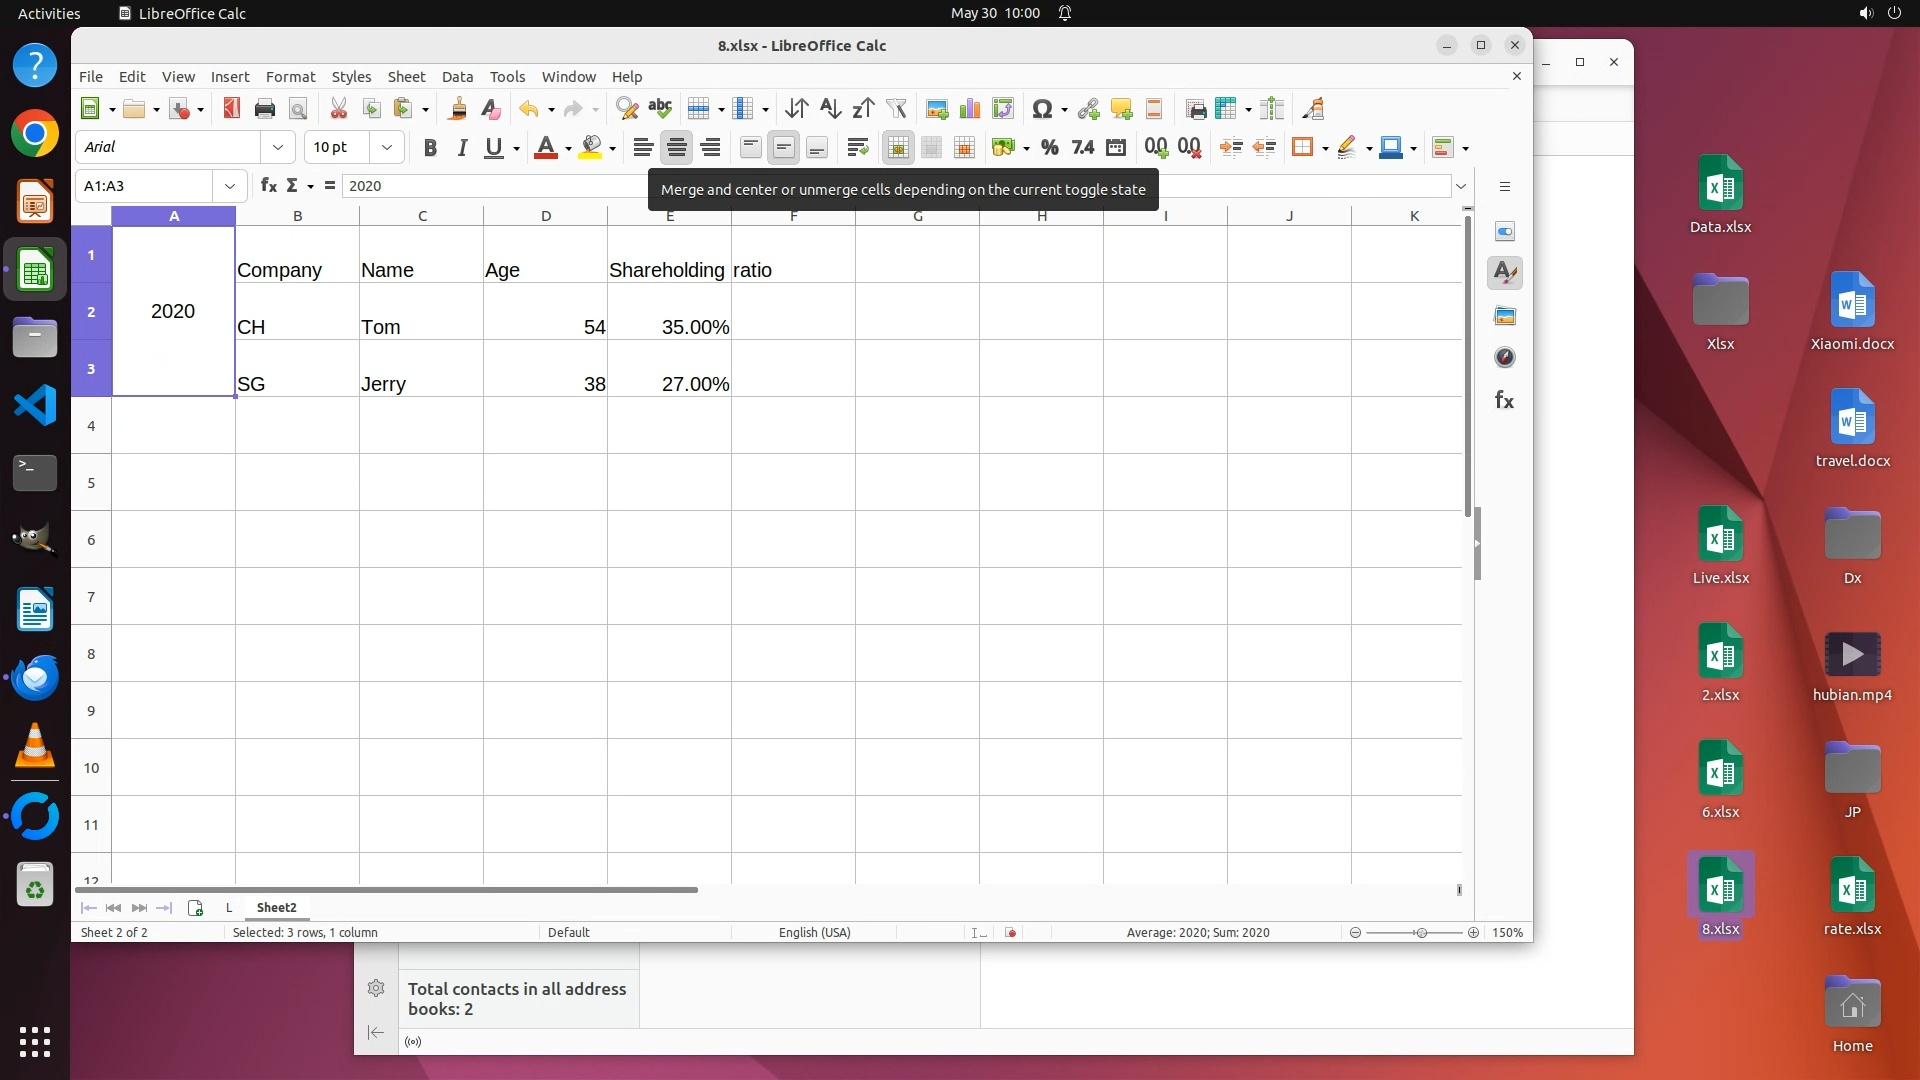Toggle Wrap Text button

pos(857,148)
